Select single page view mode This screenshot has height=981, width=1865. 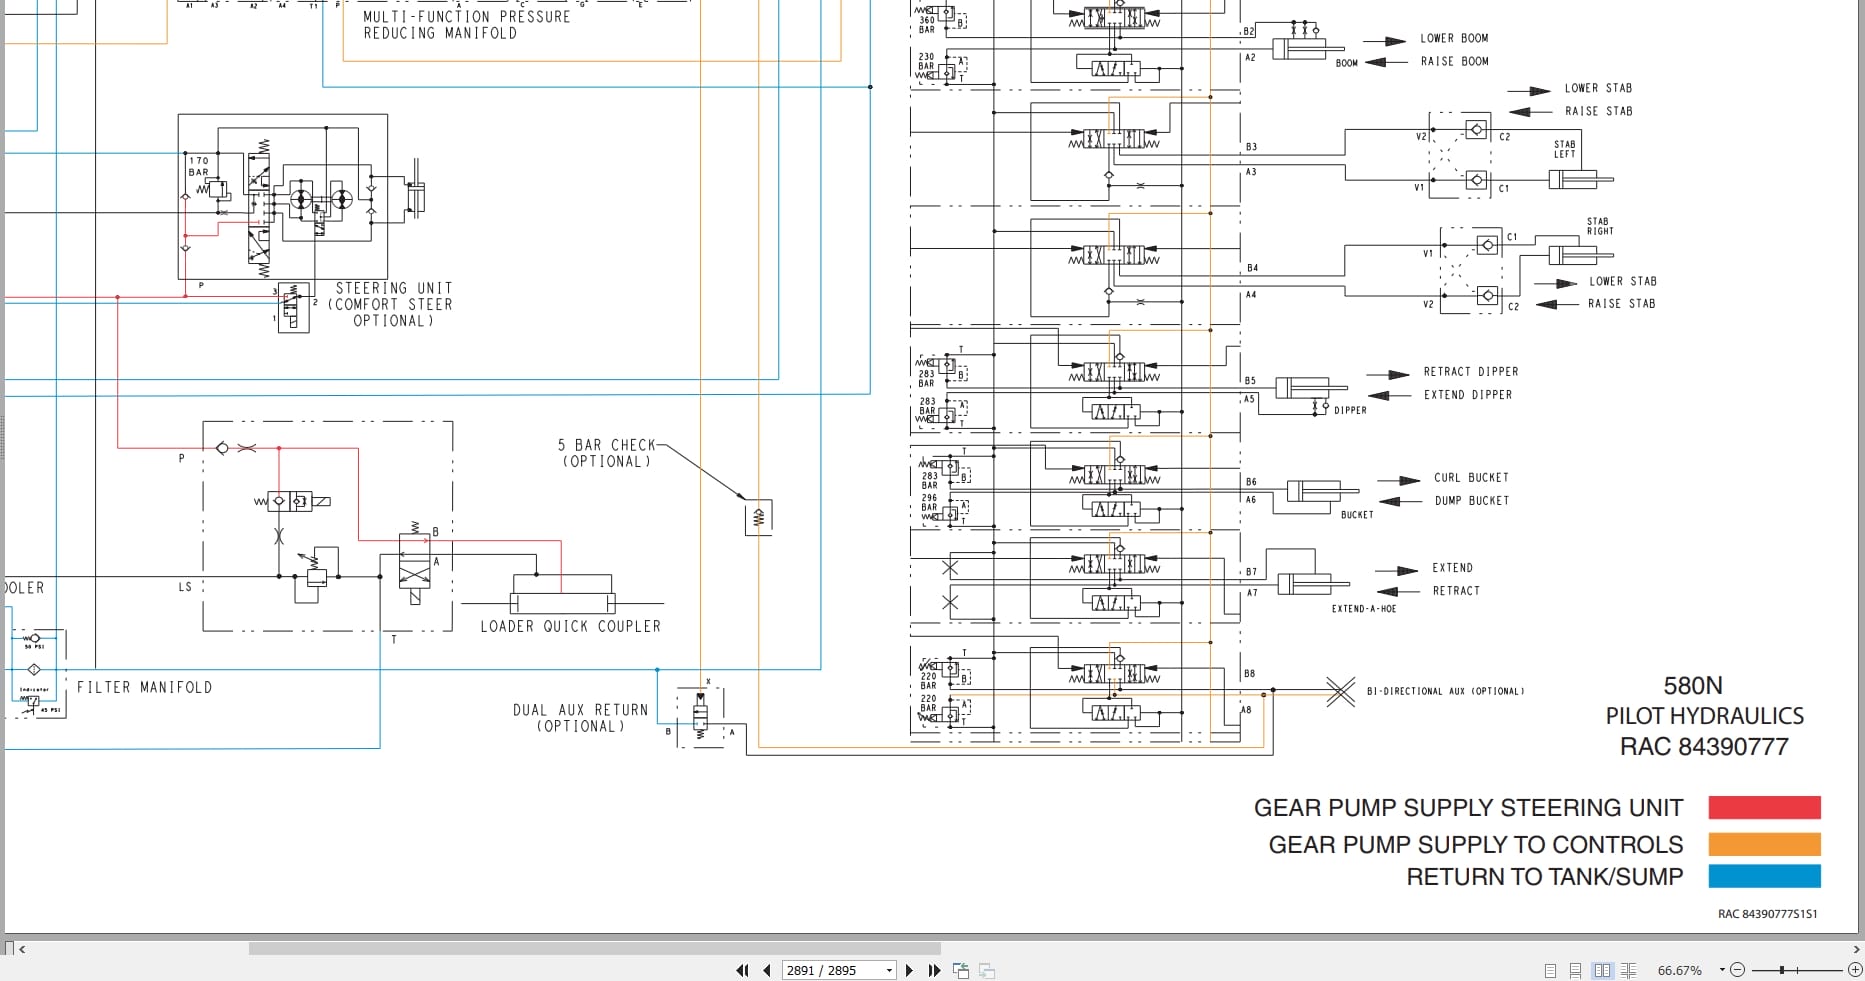coord(1550,970)
